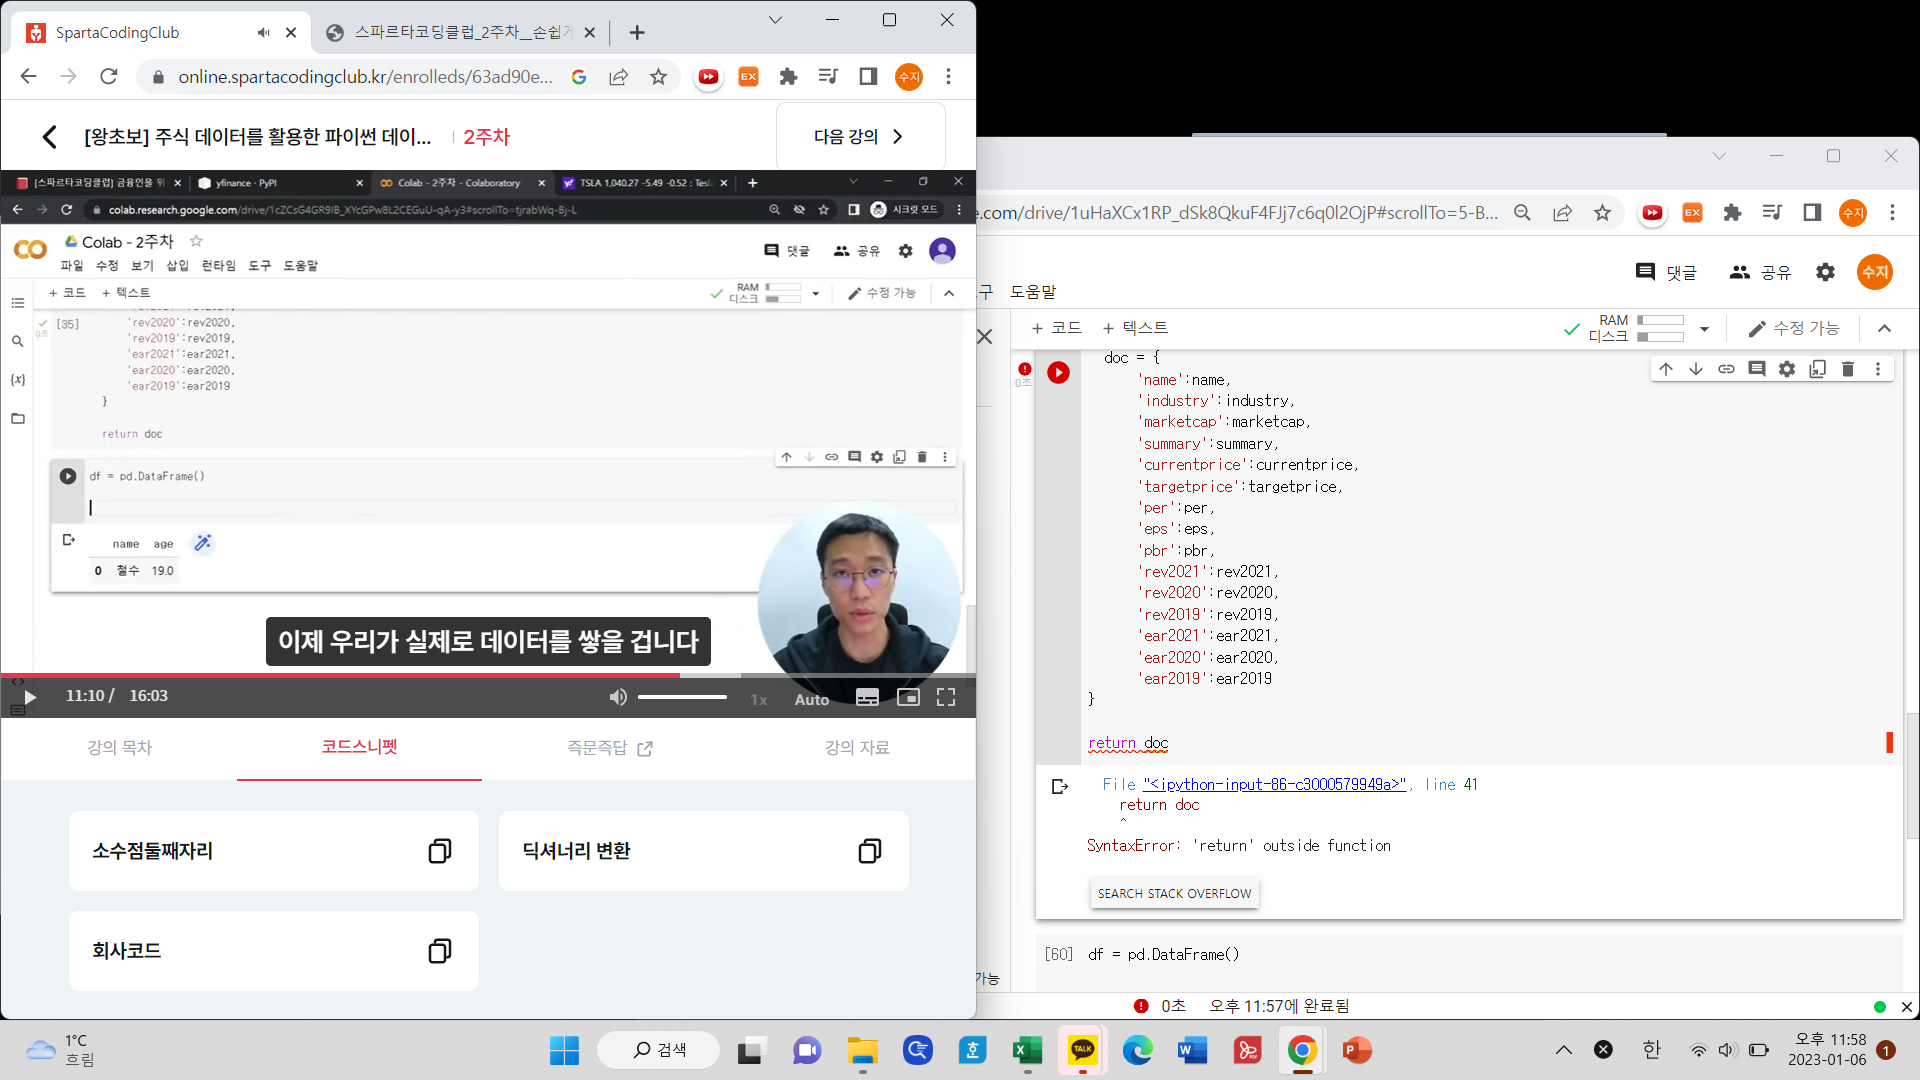
Task: Bookmark page in left Chrome window
Action: [658, 77]
